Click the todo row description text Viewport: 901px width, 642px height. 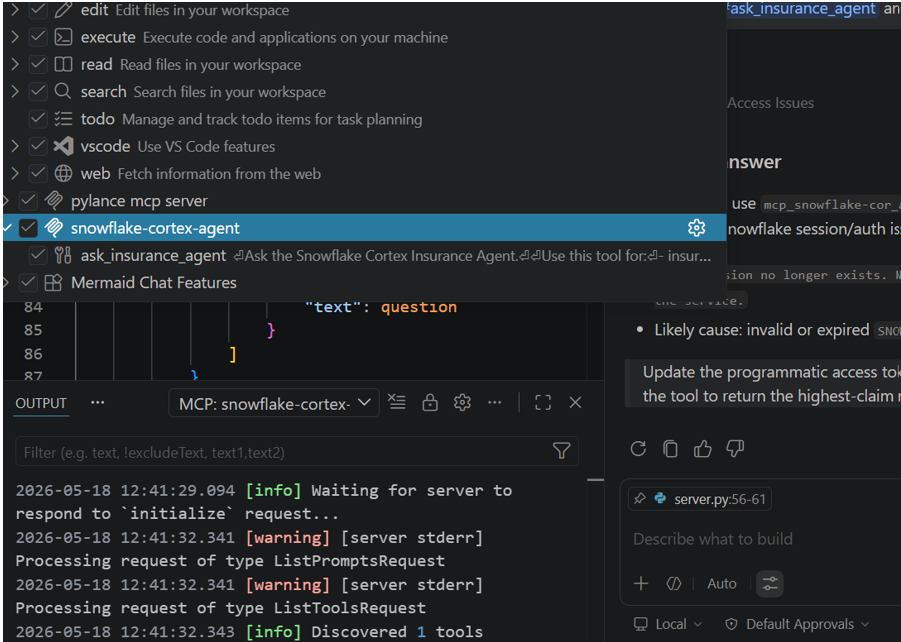pos(272,119)
